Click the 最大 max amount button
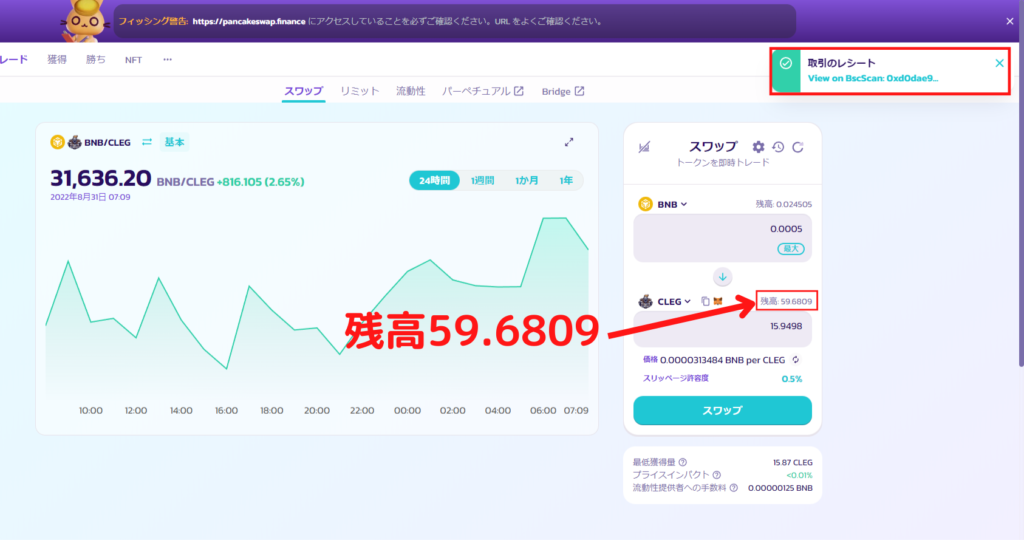1024x540 pixels. (791, 249)
